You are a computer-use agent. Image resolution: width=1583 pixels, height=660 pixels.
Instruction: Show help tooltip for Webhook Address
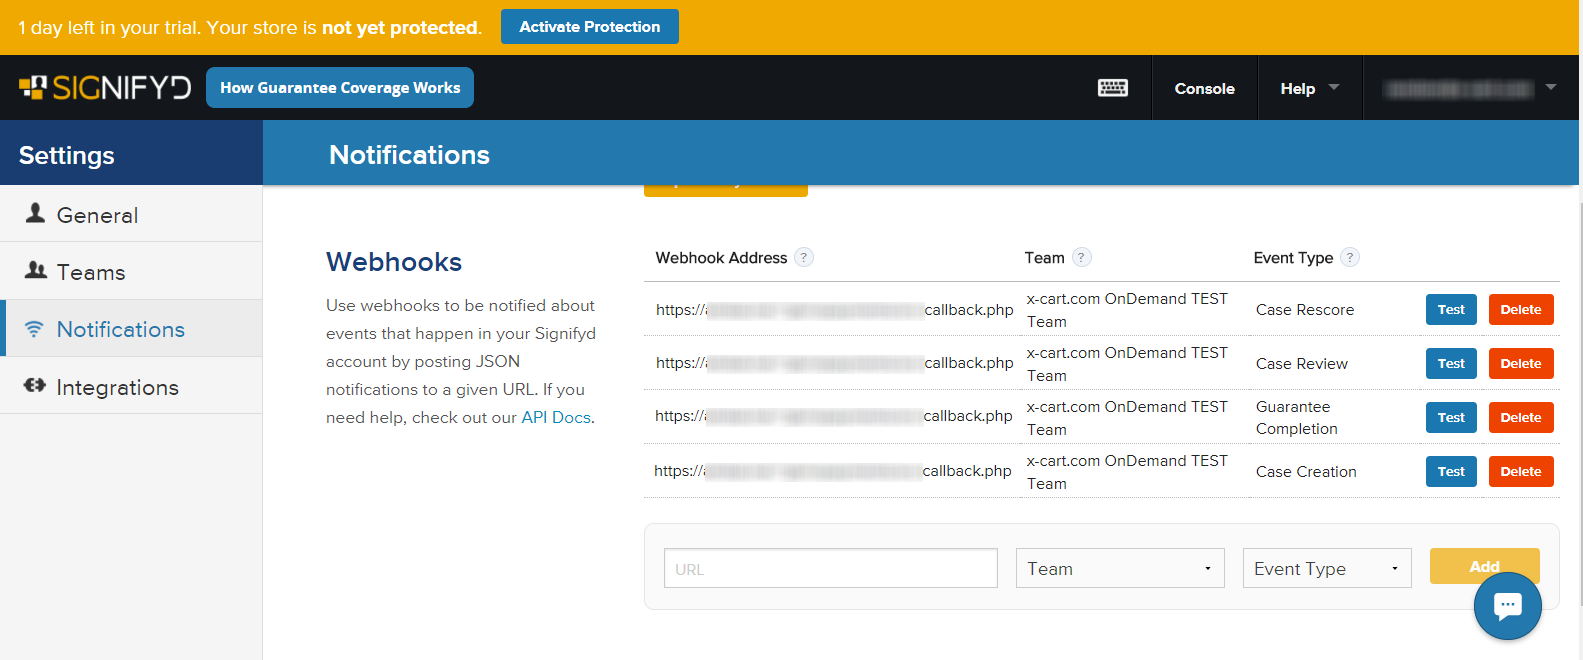[804, 258]
